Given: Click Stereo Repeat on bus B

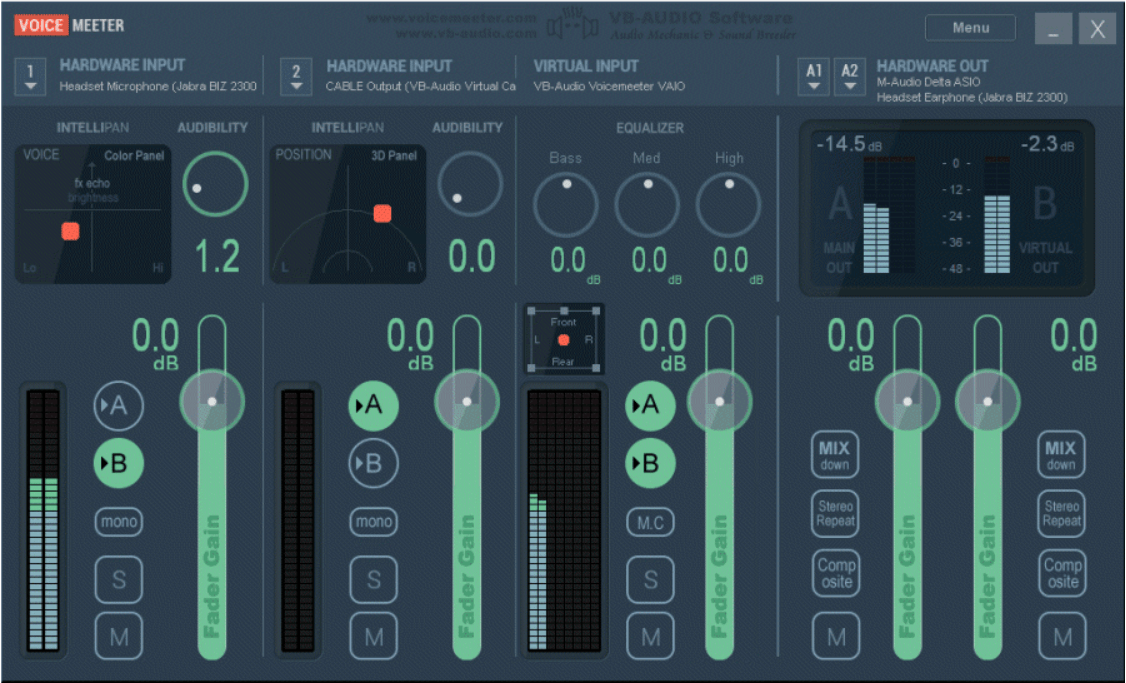Looking at the screenshot, I should (1061, 514).
